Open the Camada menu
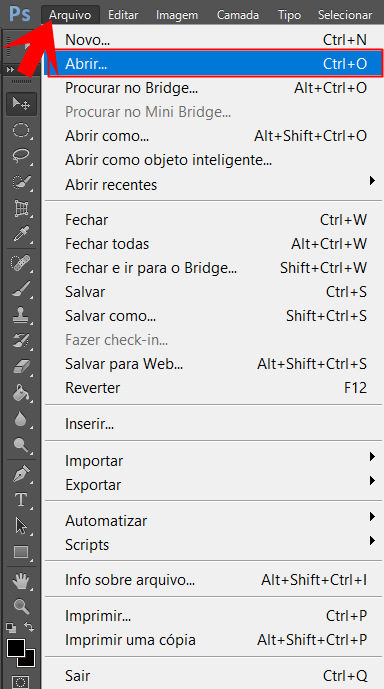Viewport: 384px width, 689px height. (x=238, y=15)
